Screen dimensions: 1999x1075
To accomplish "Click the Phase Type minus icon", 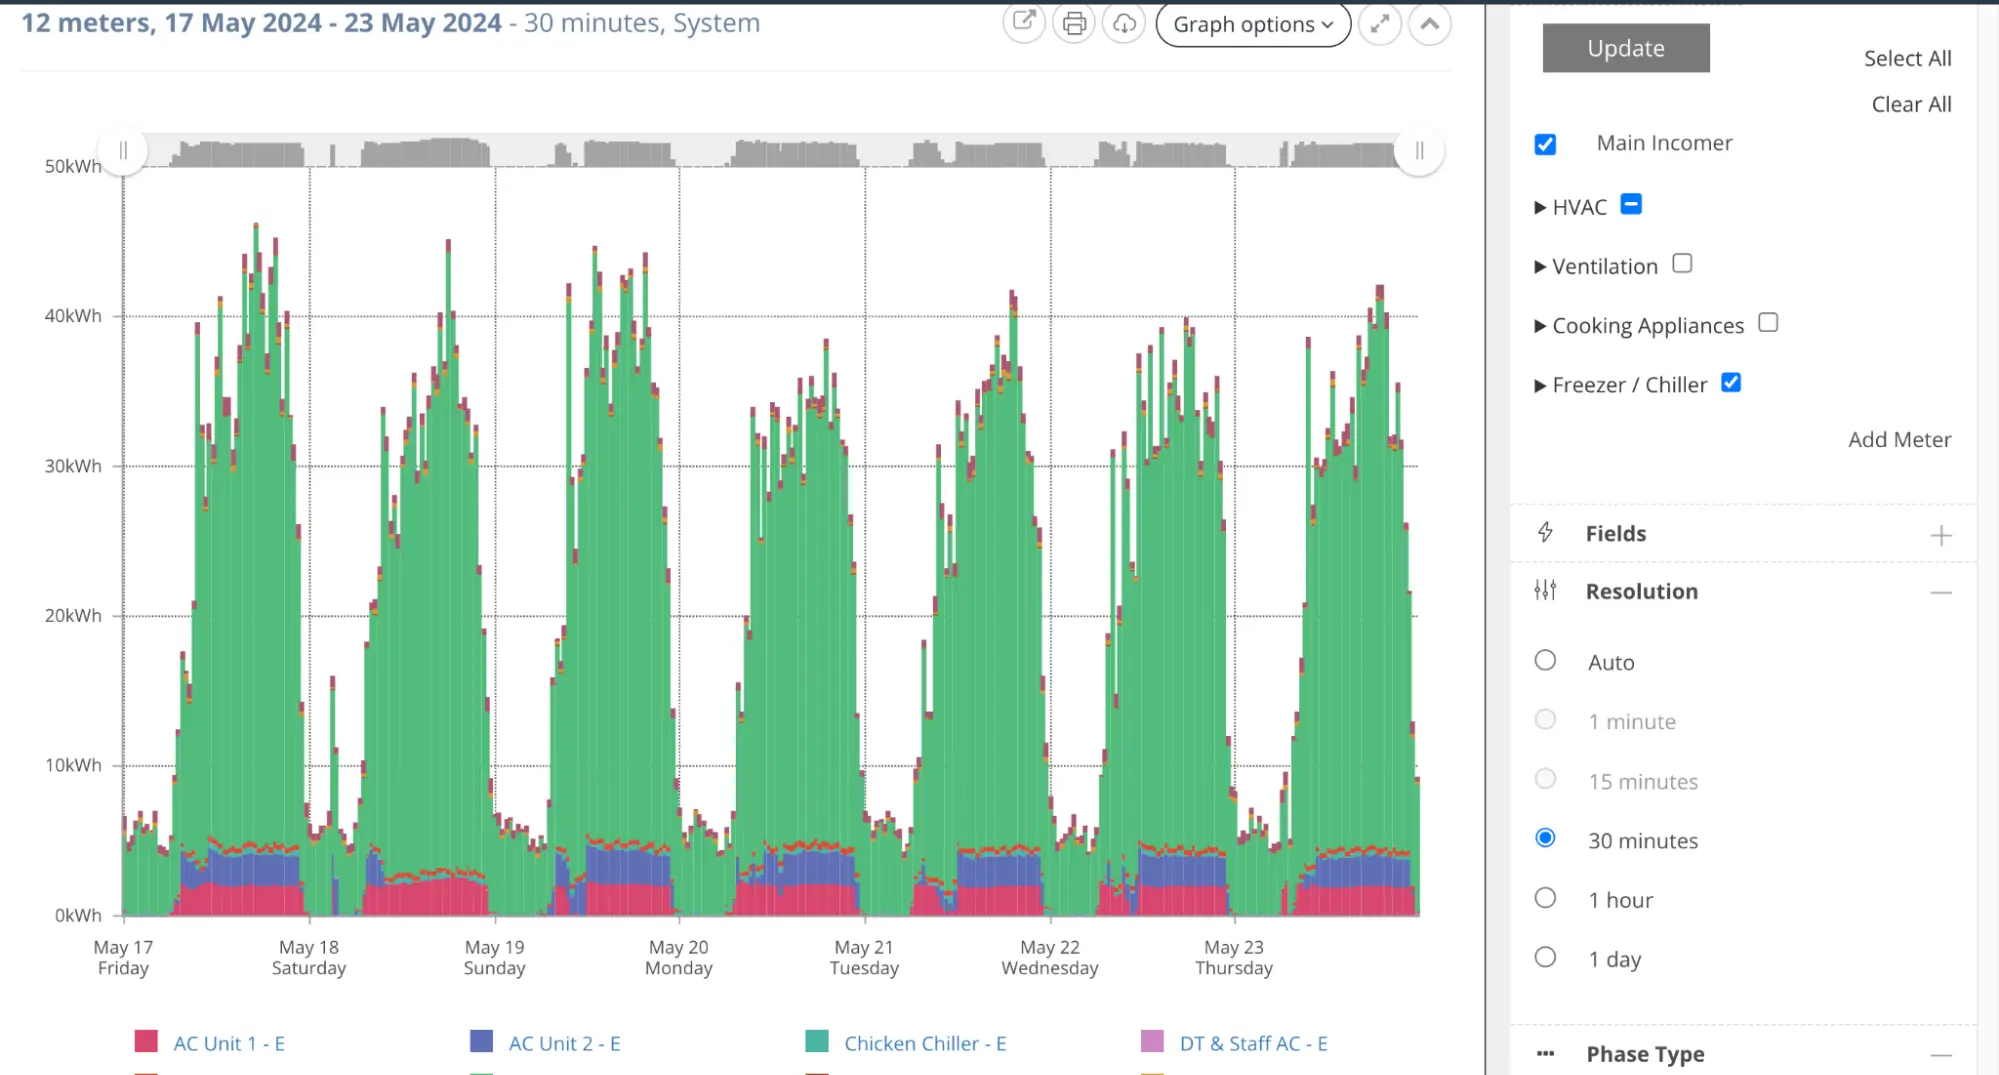I will coord(1940,1055).
